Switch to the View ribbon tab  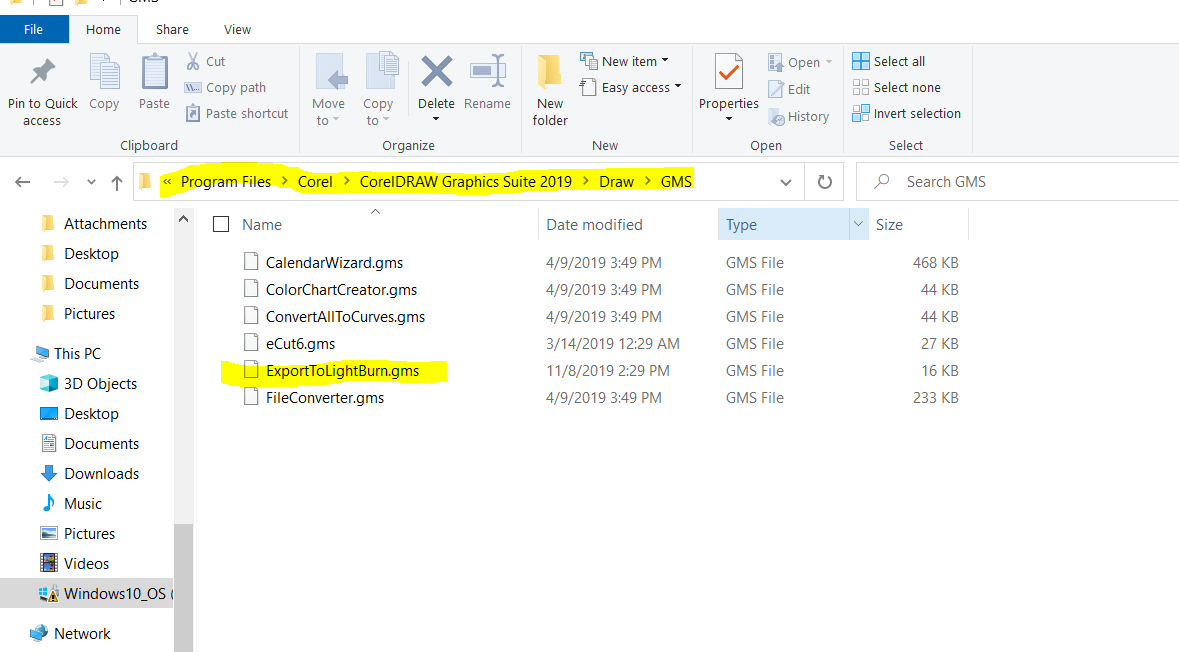pos(237,29)
